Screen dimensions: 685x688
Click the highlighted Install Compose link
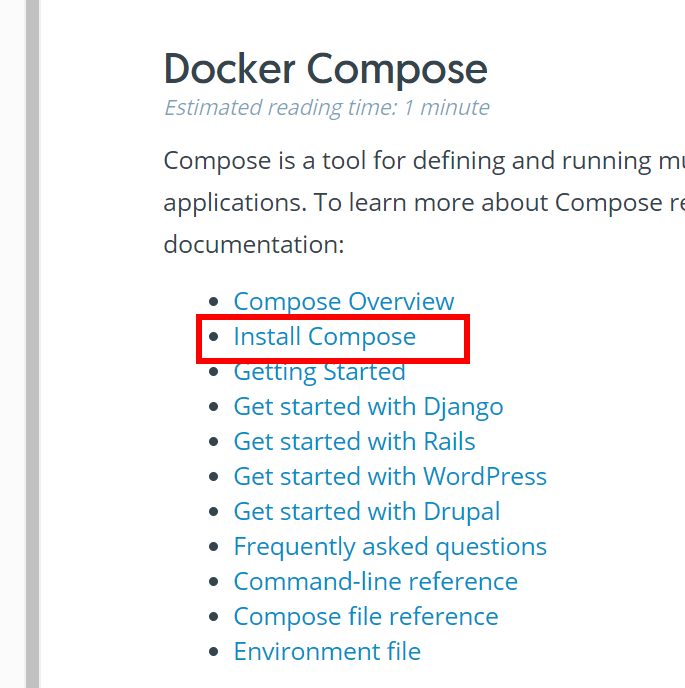point(324,337)
